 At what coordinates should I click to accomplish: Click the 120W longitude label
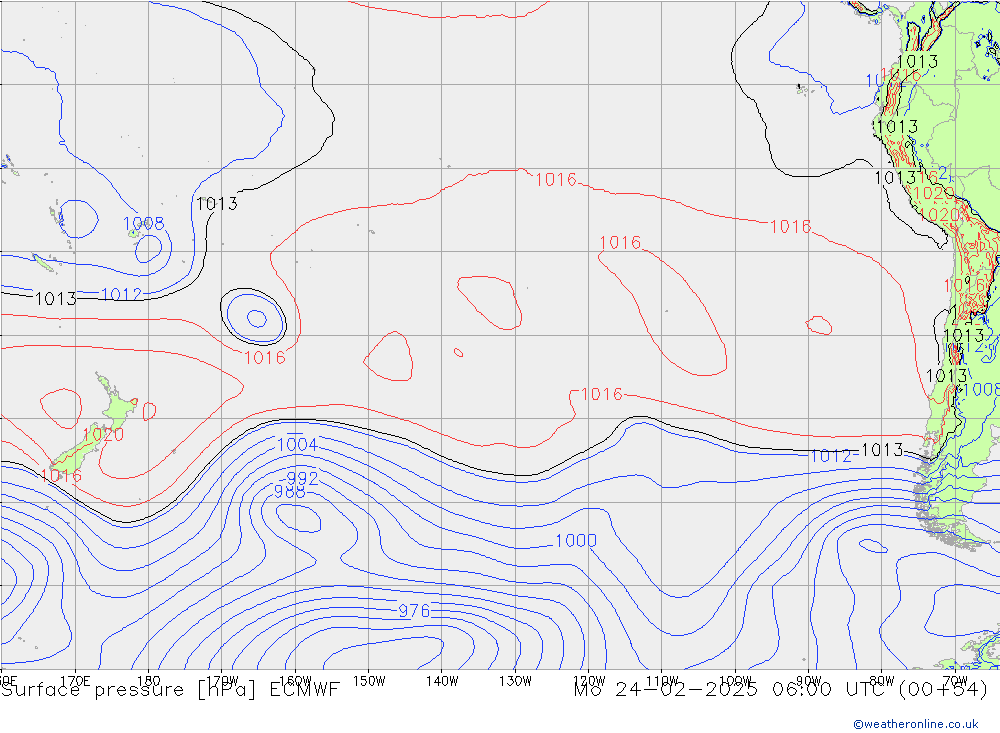tap(589, 681)
